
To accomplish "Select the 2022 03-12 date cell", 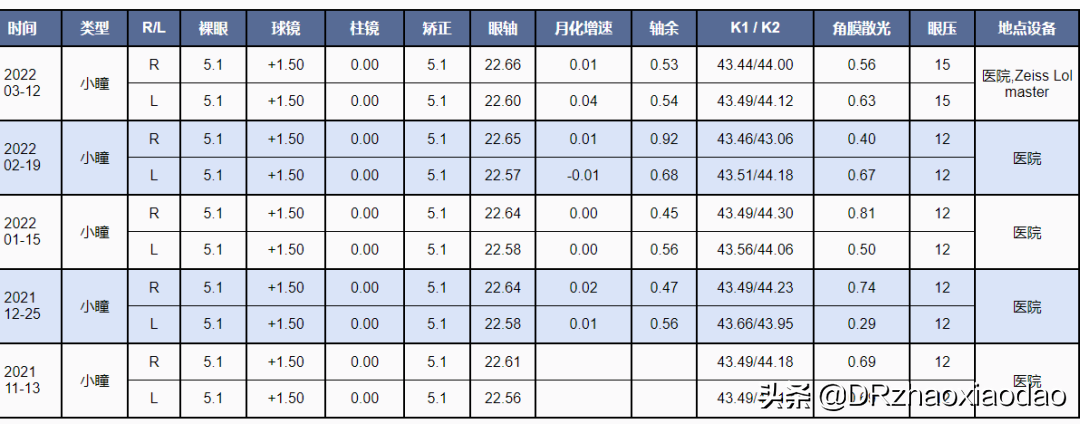I will pyautogui.click(x=22, y=83).
